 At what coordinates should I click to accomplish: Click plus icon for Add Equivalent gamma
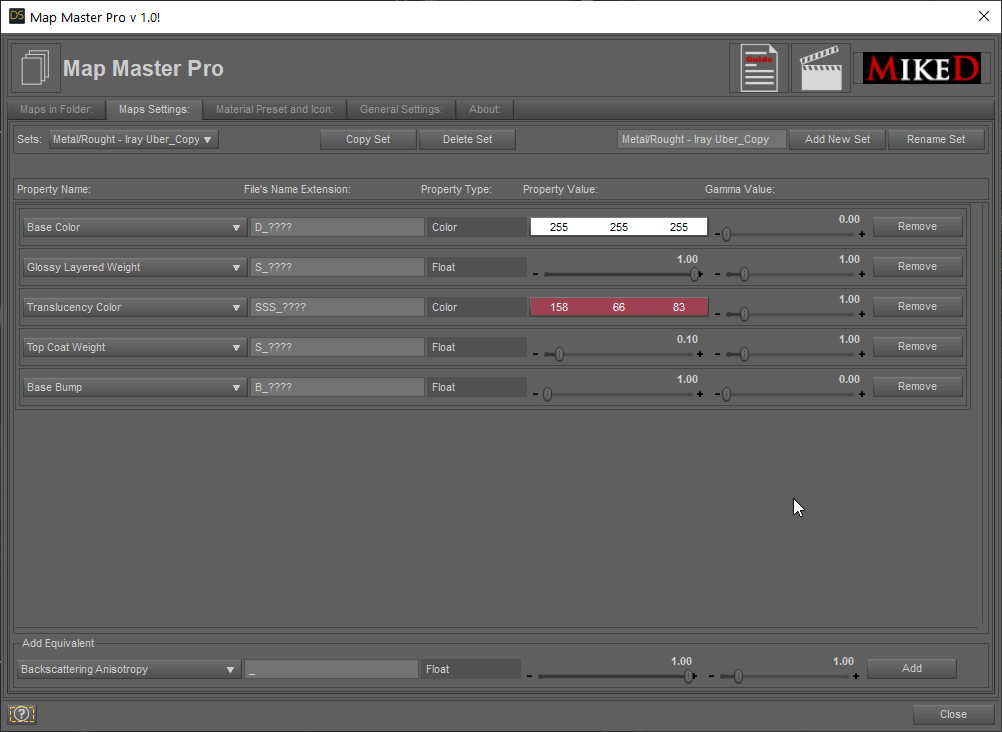pos(856,676)
